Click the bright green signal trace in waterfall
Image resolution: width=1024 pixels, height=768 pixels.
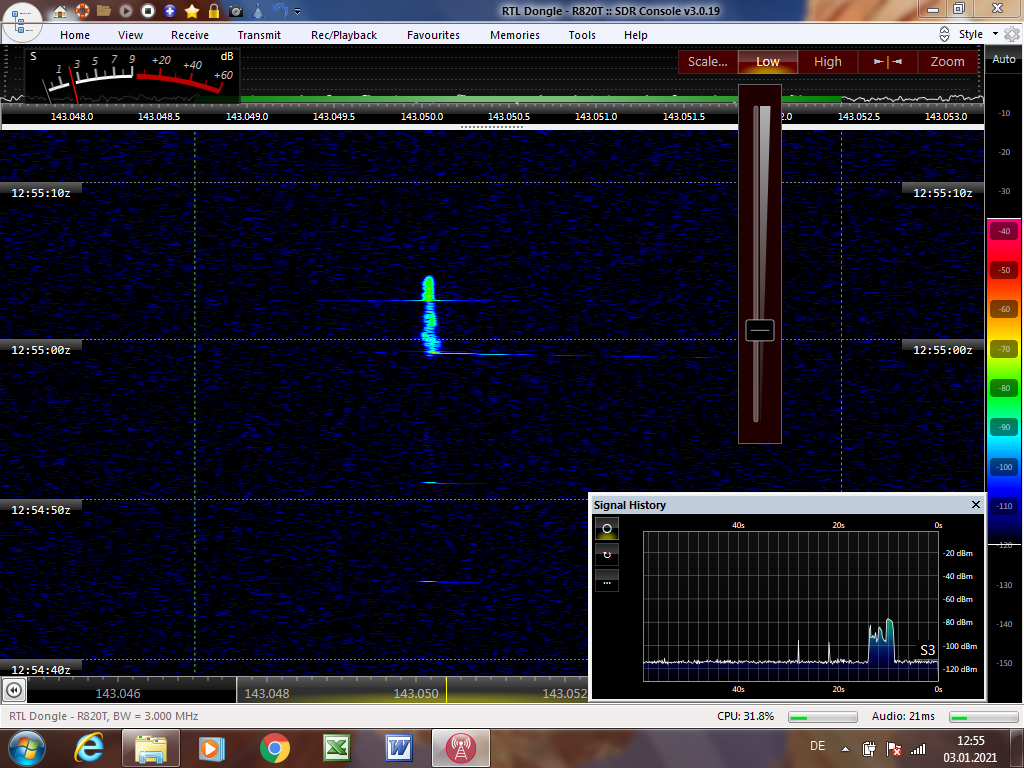click(x=429, y=315)
